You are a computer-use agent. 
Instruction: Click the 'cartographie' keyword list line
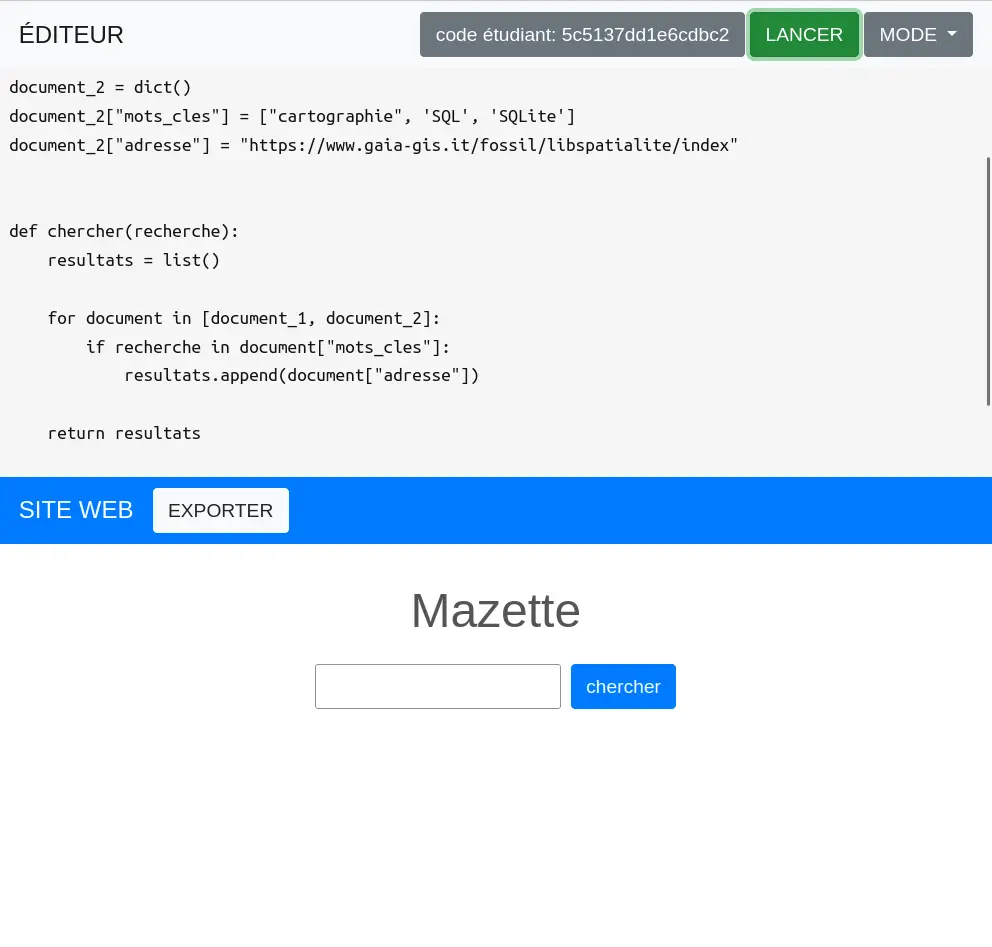coord(290,116)
